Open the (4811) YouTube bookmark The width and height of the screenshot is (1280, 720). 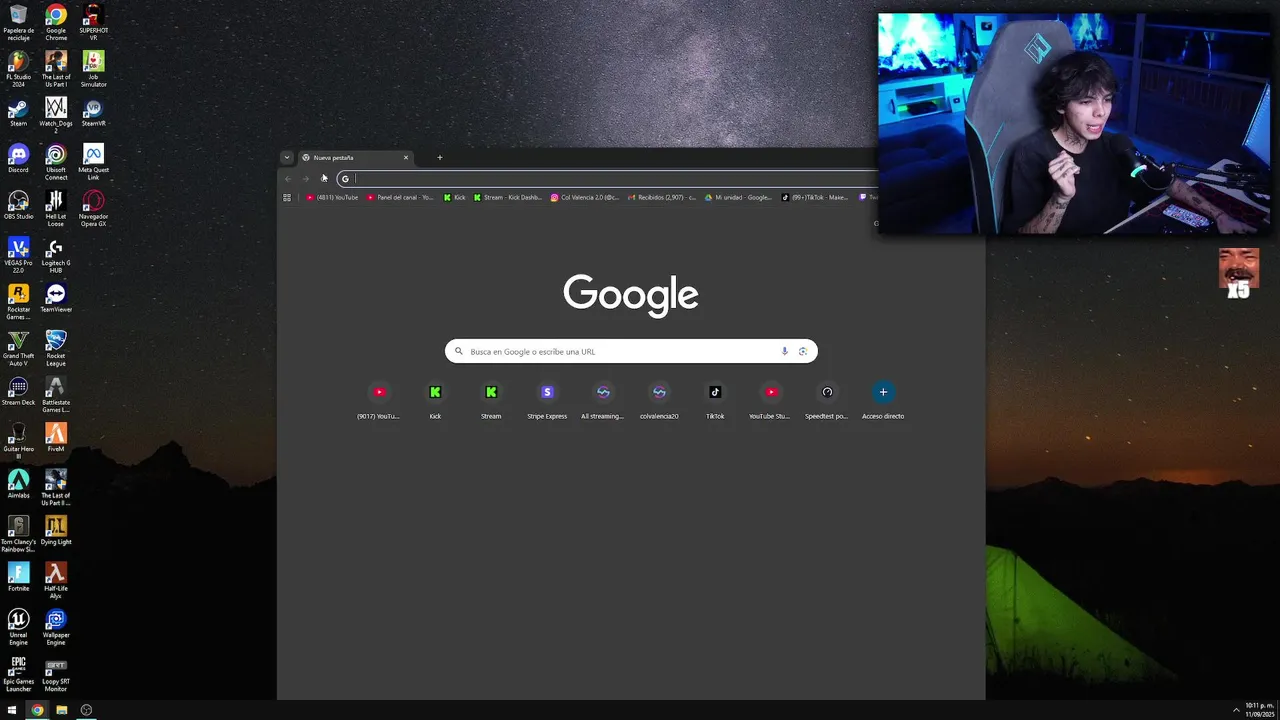[332, 197]
